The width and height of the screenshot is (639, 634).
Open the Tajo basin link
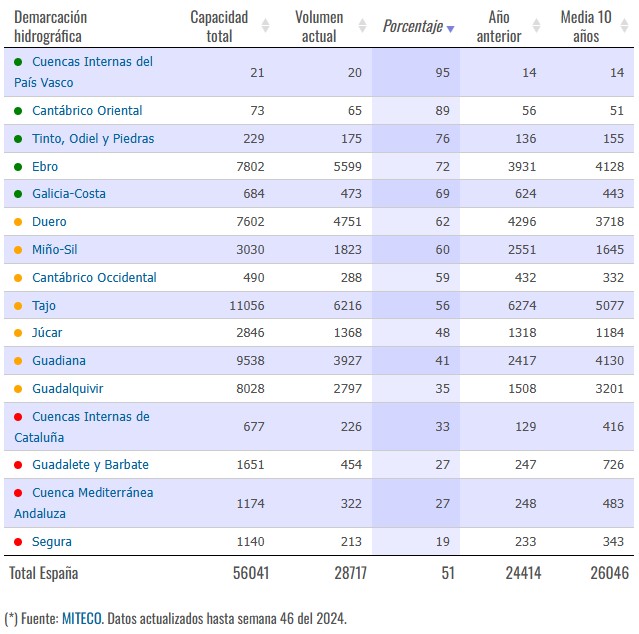[x=44, y=306]
